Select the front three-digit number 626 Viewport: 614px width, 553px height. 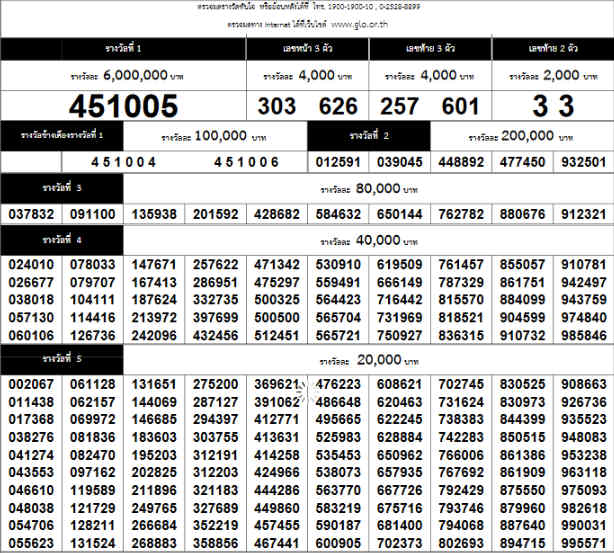339,106
